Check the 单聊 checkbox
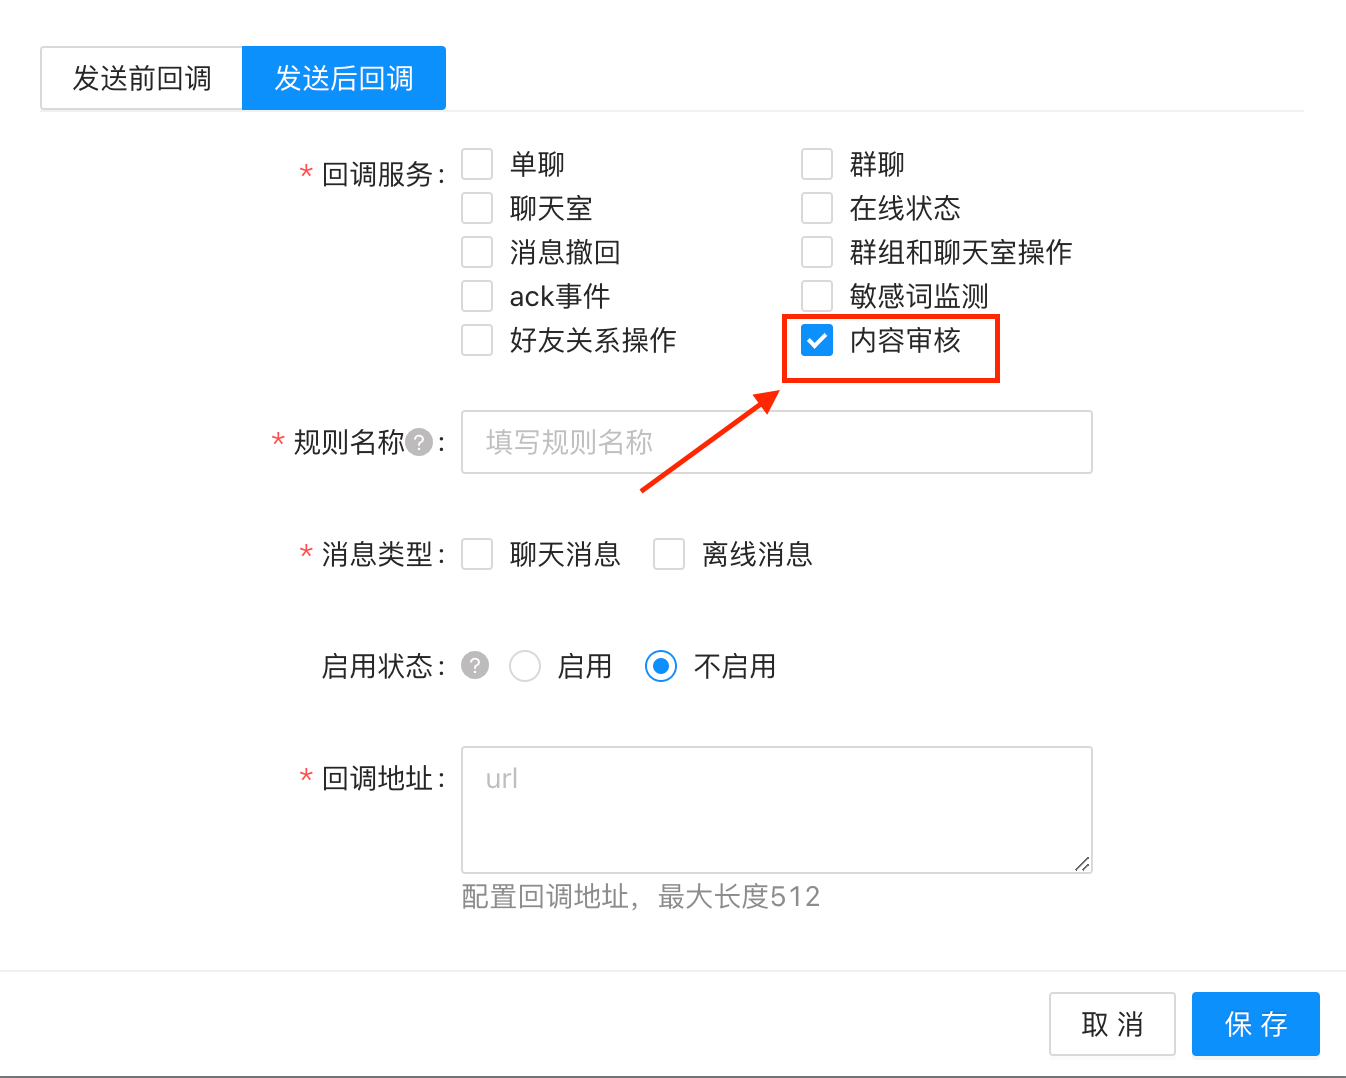Viewport: 1346px width, 1078px height. click(x=477, y=164)
